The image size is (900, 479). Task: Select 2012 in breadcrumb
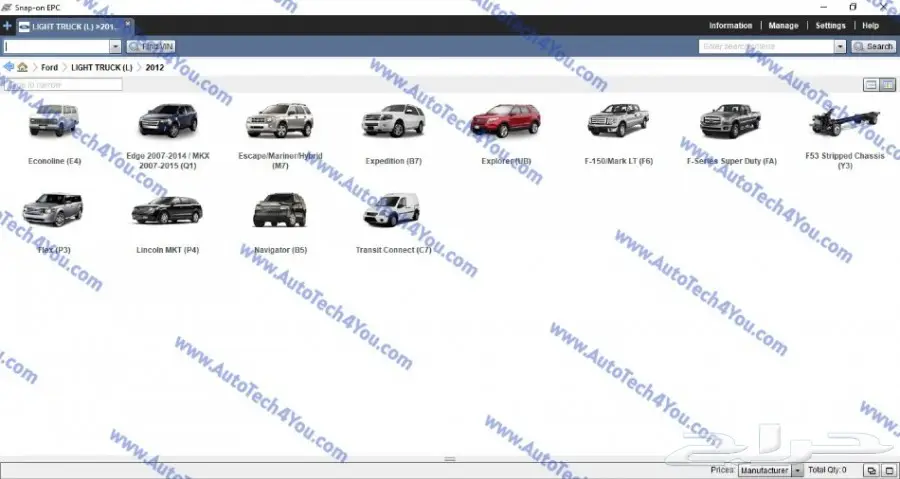point(154,68)
